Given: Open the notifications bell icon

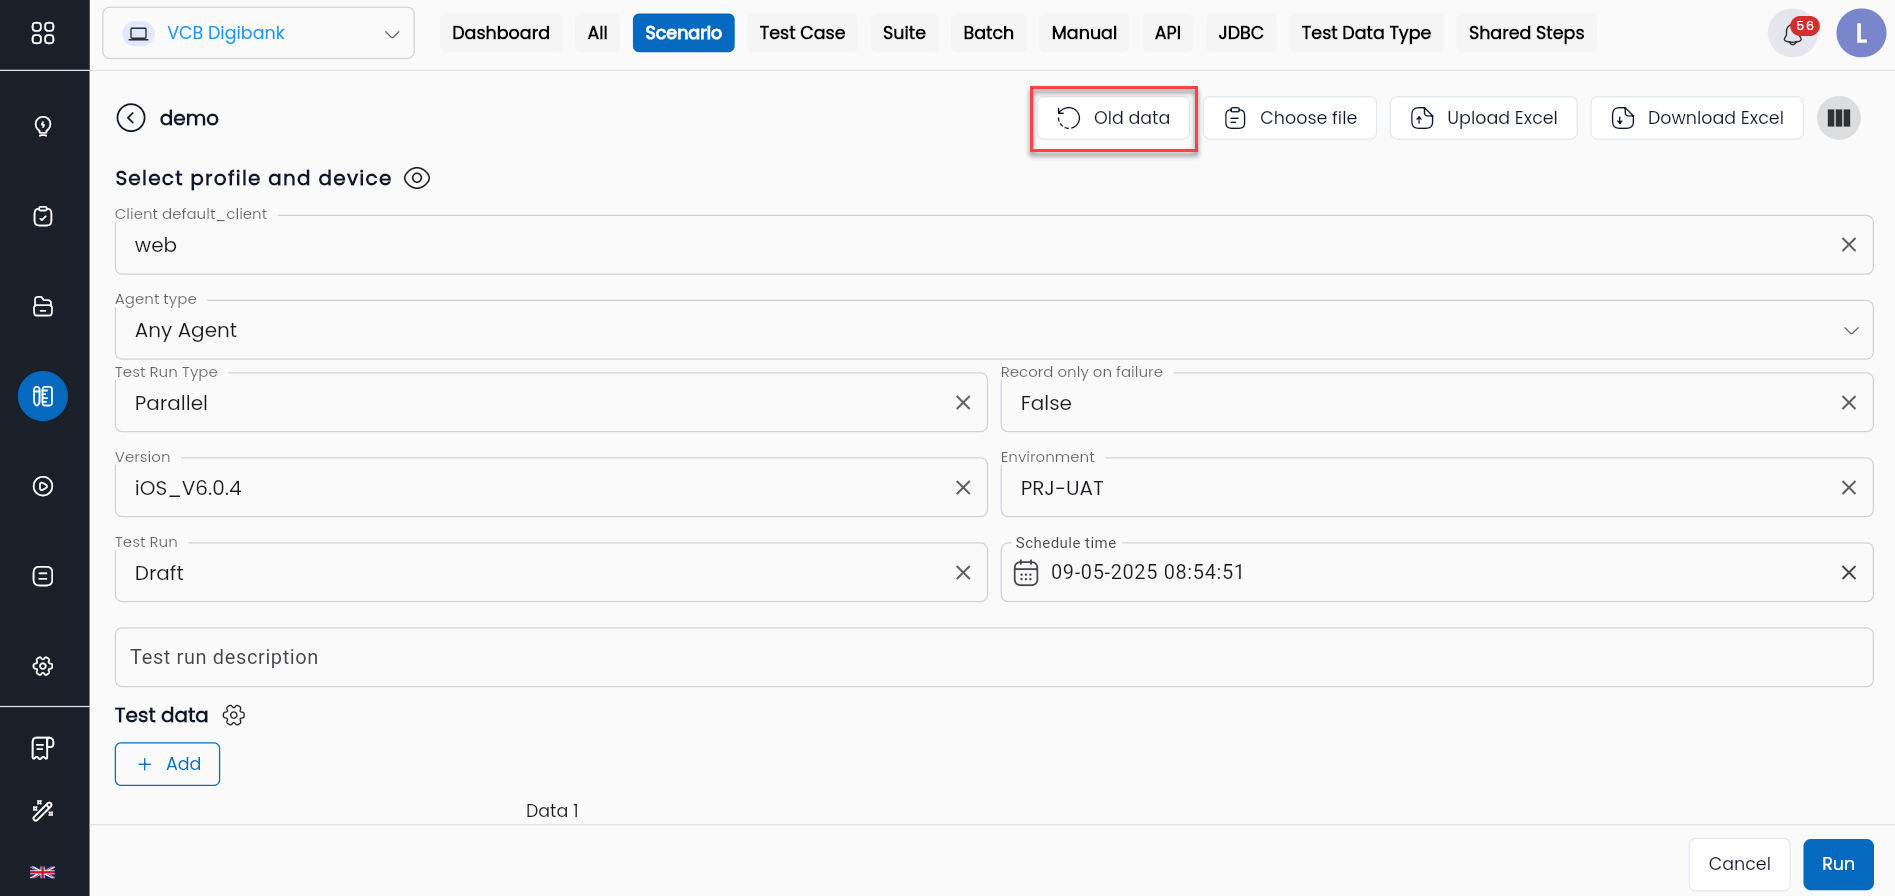Looking at the screenshot, I should coord(1792,34).
